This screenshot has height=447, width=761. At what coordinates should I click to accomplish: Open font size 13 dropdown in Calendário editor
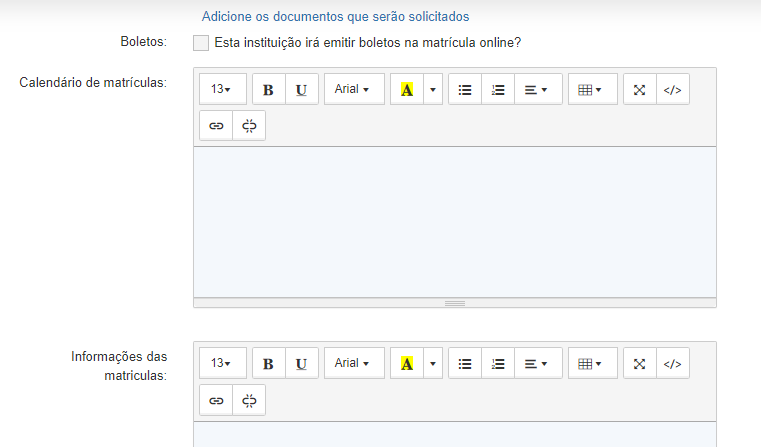click(223, 89)
